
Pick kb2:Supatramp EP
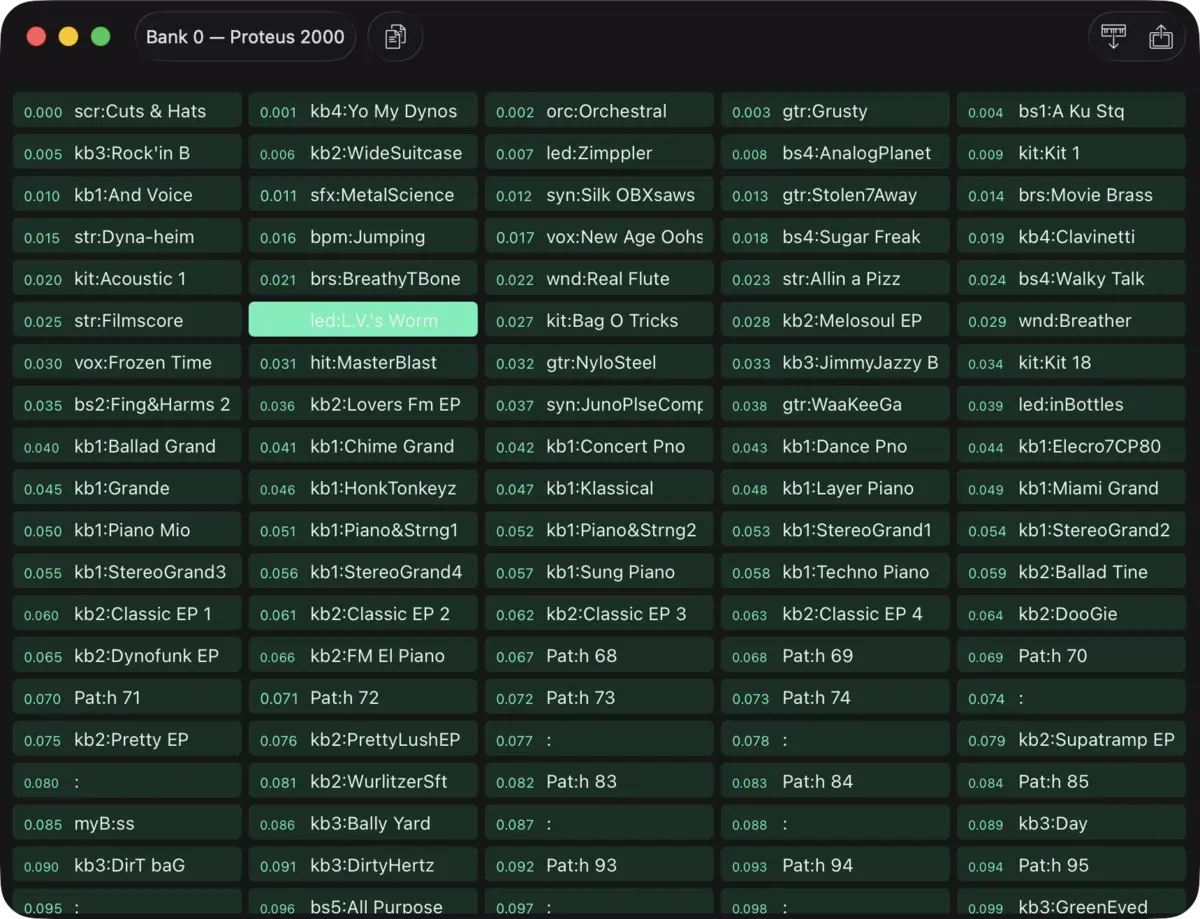click(1071, 741)
